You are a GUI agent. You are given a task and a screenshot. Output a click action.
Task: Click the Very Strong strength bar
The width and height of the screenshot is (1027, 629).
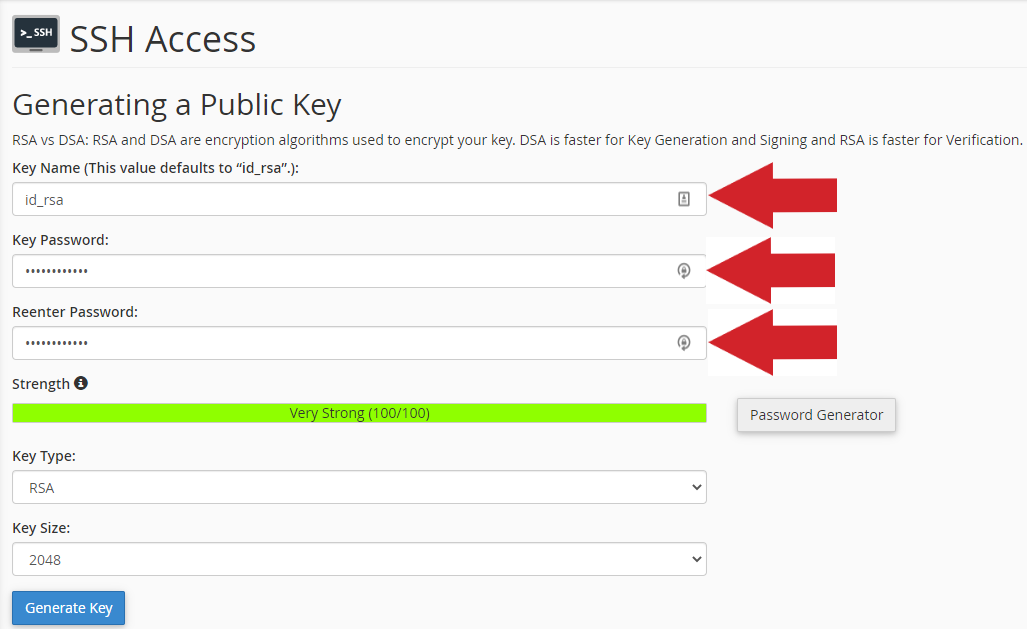tap(358, 412)
